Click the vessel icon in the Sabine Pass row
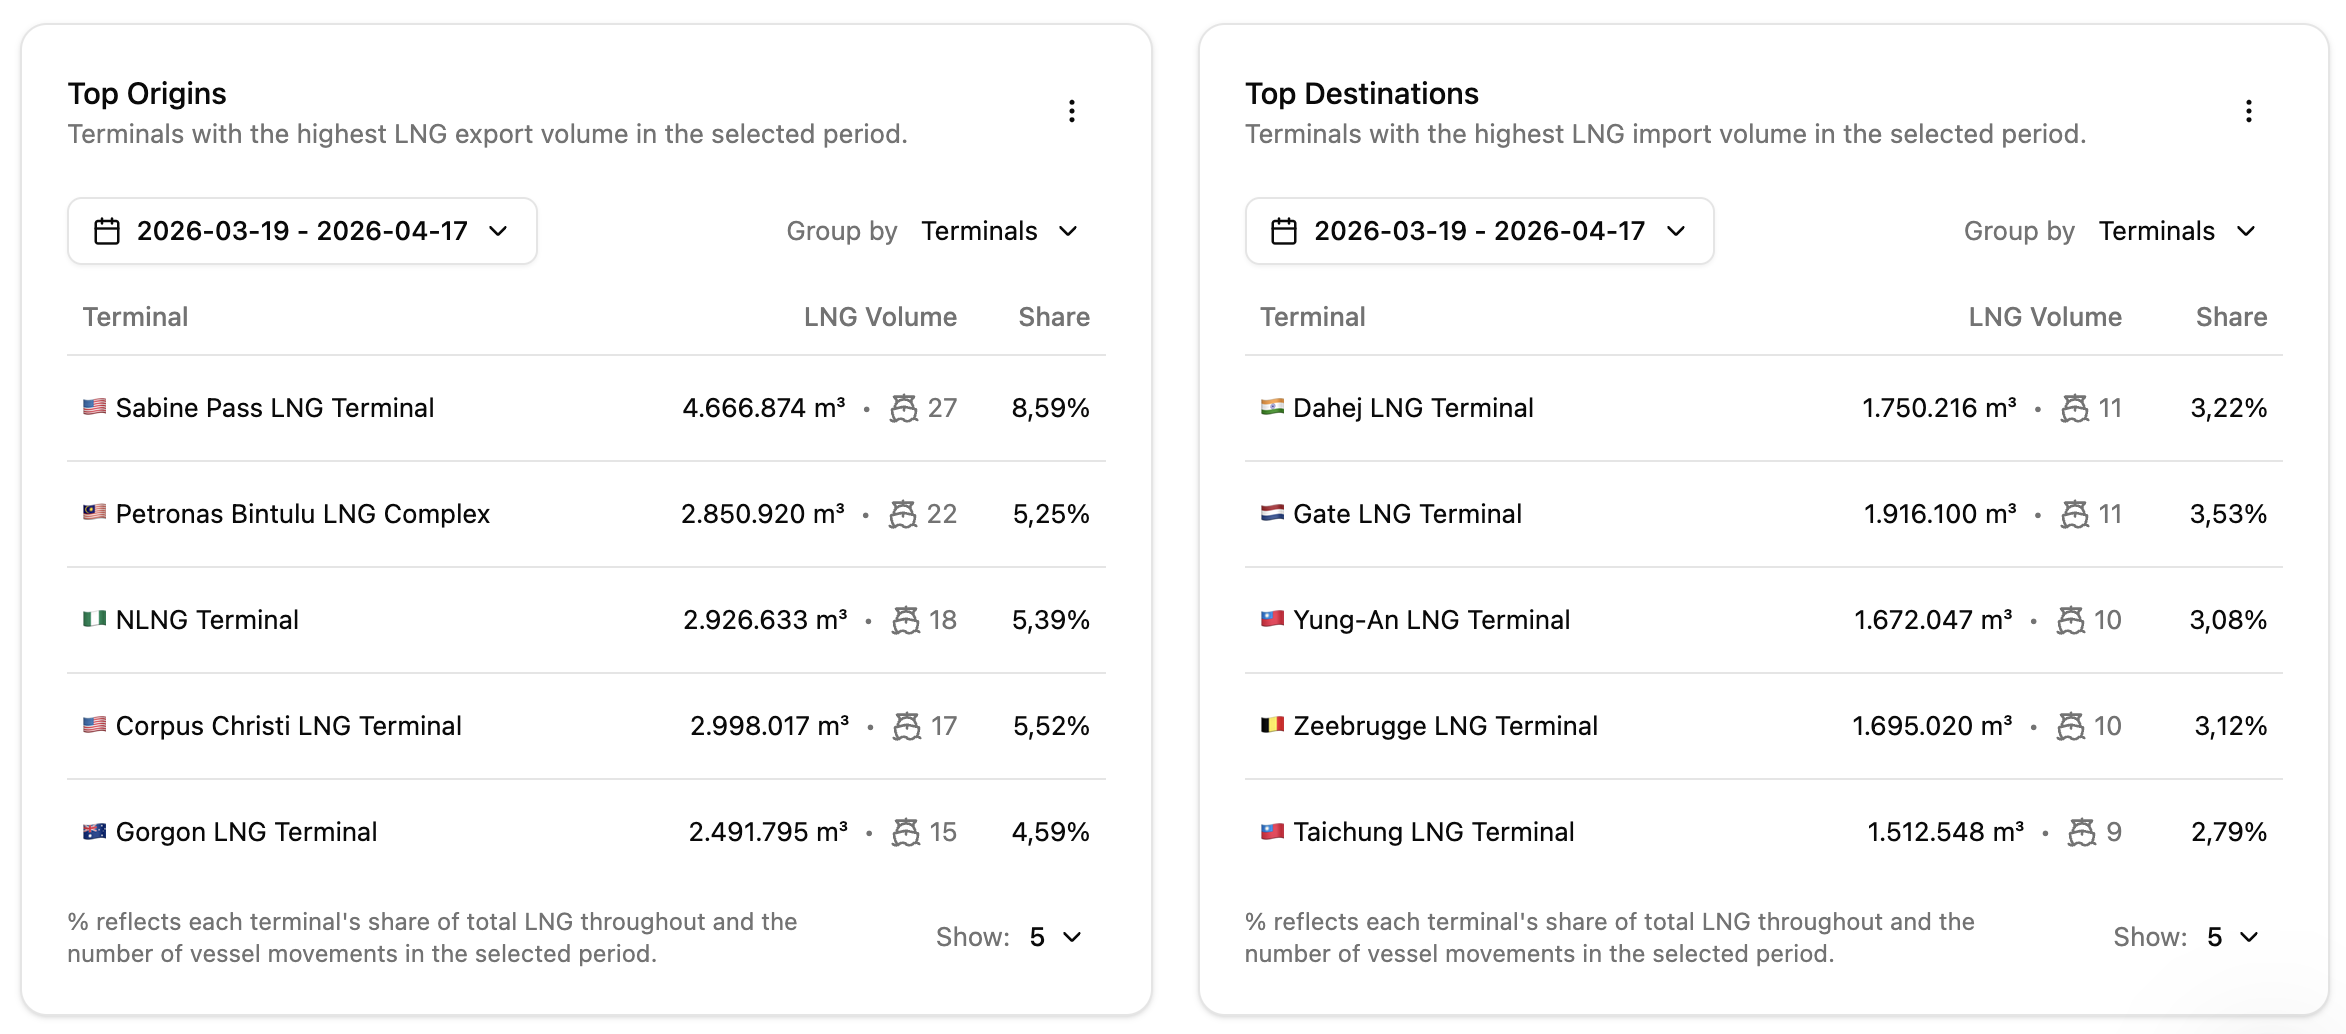Image resolution: width=2346 pixels, height=1034 pixels. (x=904, y=408)
